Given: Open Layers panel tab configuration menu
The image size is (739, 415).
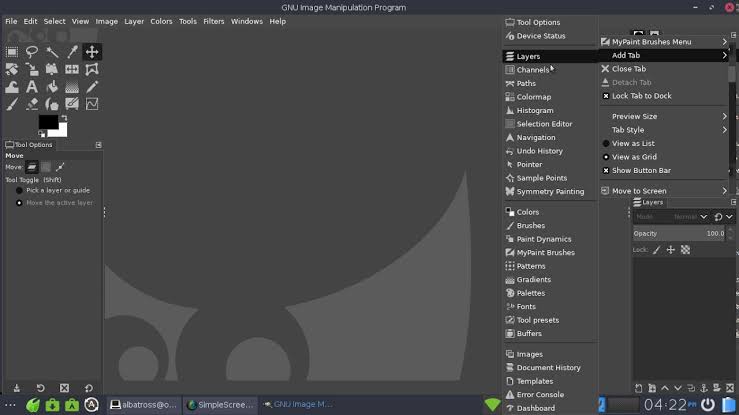Looking at the screenshot, I should point(733,202).
